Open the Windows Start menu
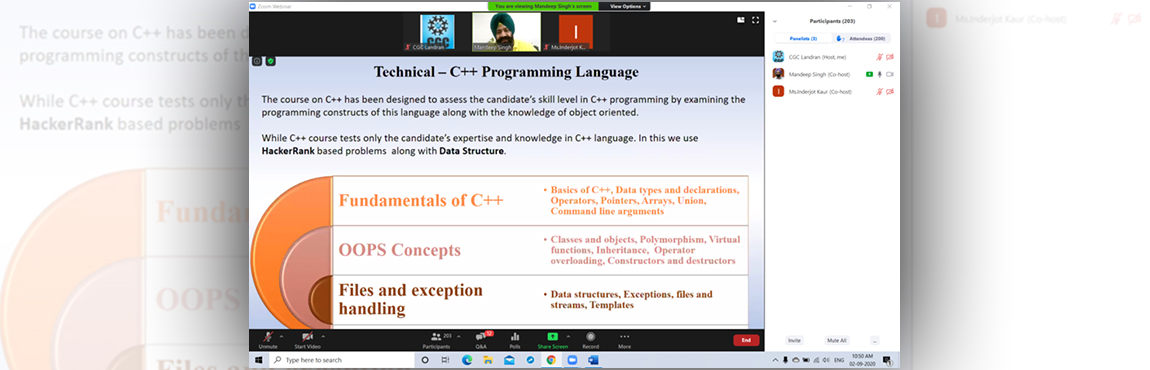The width and height of the screenshot is (1150, 370). [259, 360]
